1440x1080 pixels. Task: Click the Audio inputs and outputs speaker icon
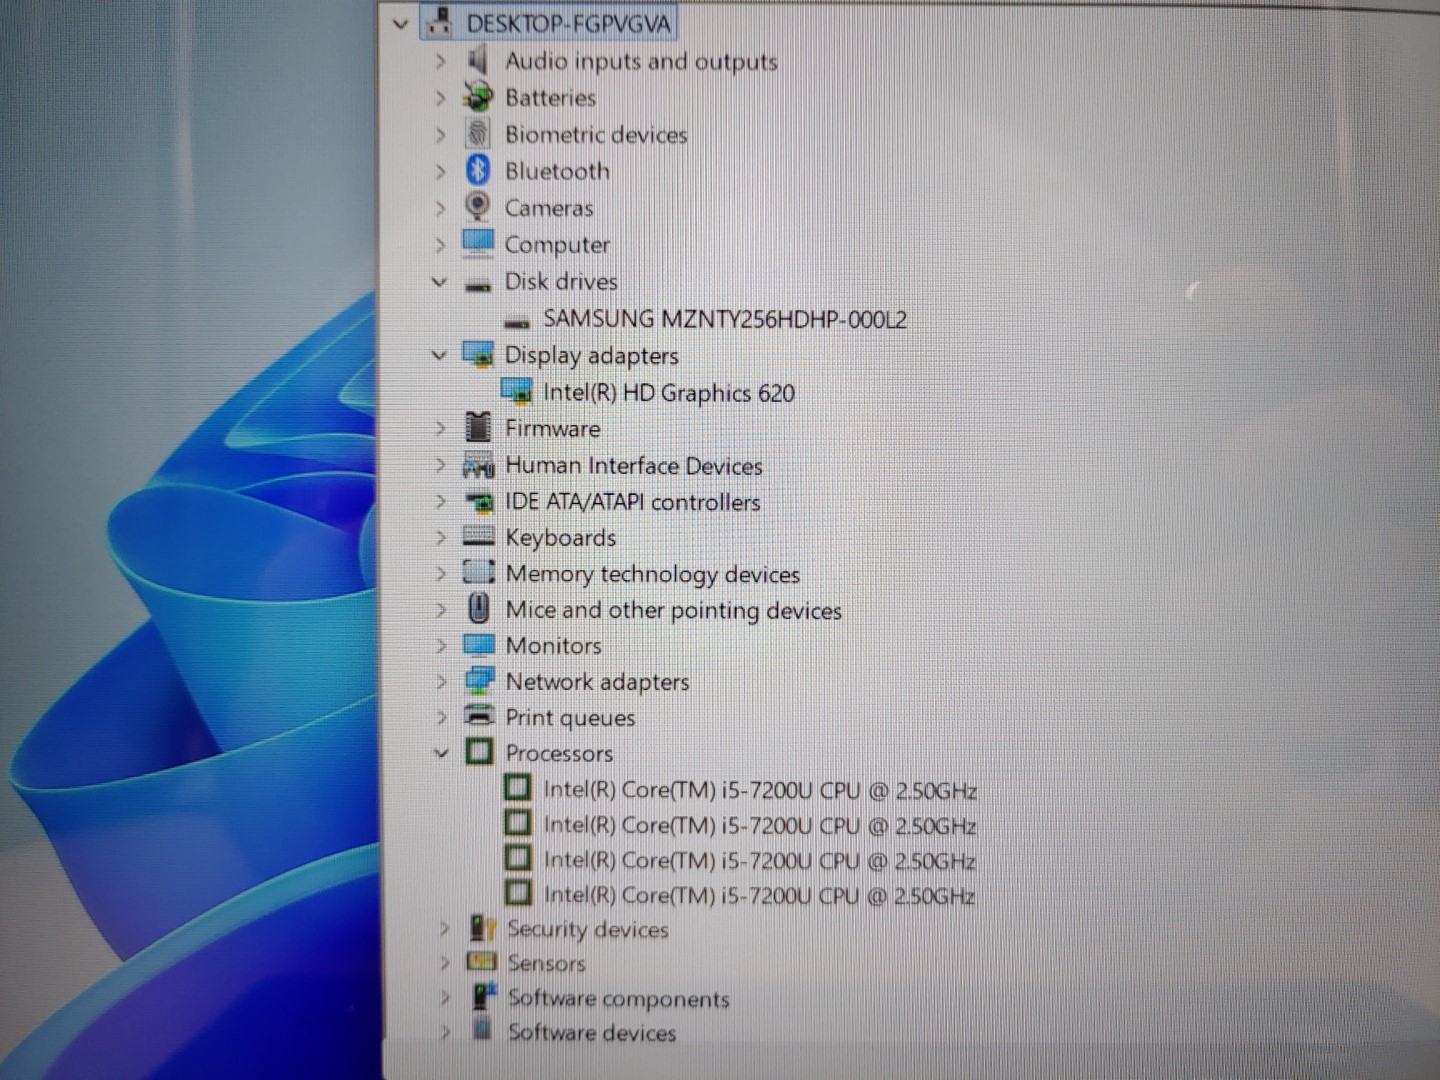pos(478,61)
